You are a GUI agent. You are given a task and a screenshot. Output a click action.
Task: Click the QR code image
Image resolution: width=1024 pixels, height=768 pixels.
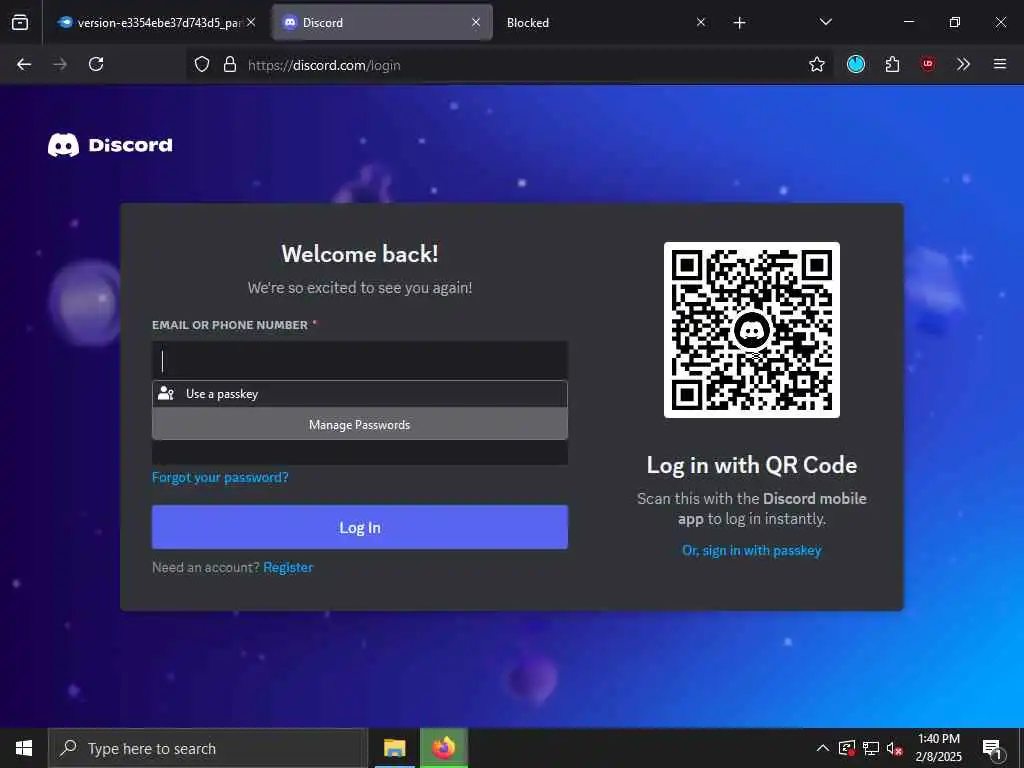coord(752,330)
